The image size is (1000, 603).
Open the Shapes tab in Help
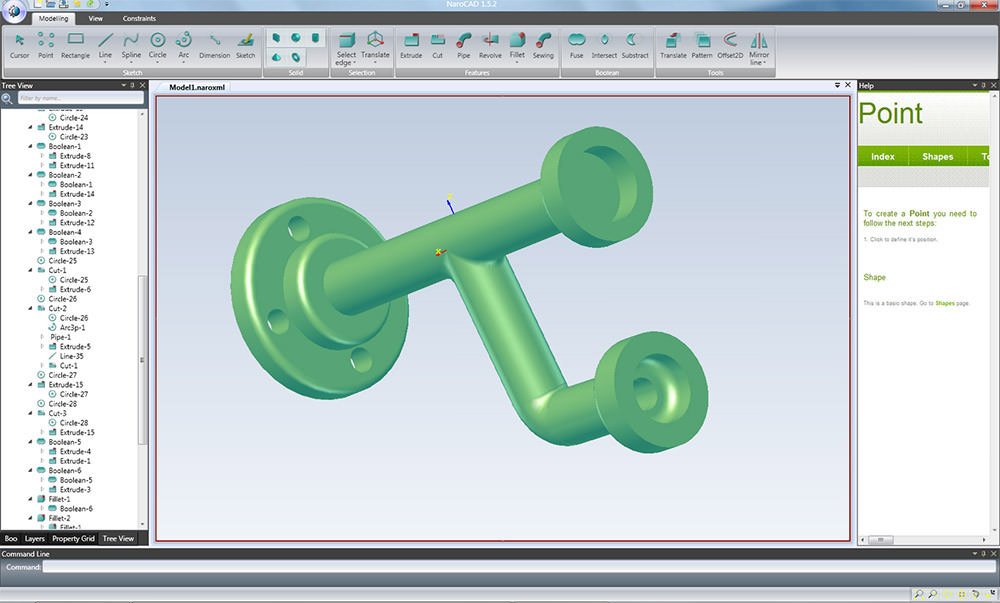tap(937, 157)
